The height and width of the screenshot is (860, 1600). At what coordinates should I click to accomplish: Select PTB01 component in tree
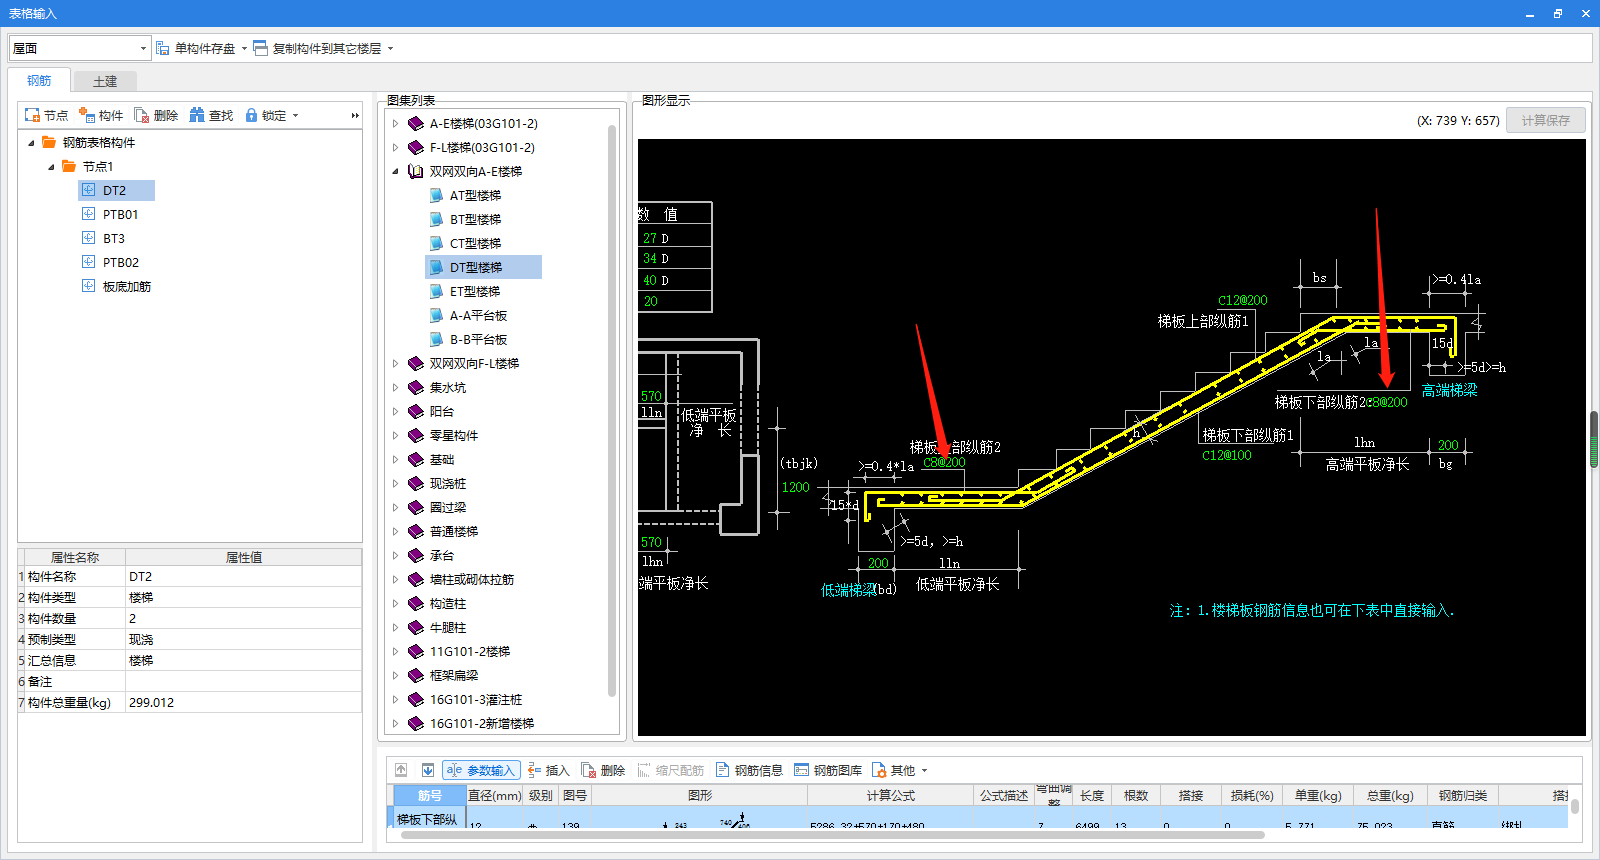pos(120,215)
